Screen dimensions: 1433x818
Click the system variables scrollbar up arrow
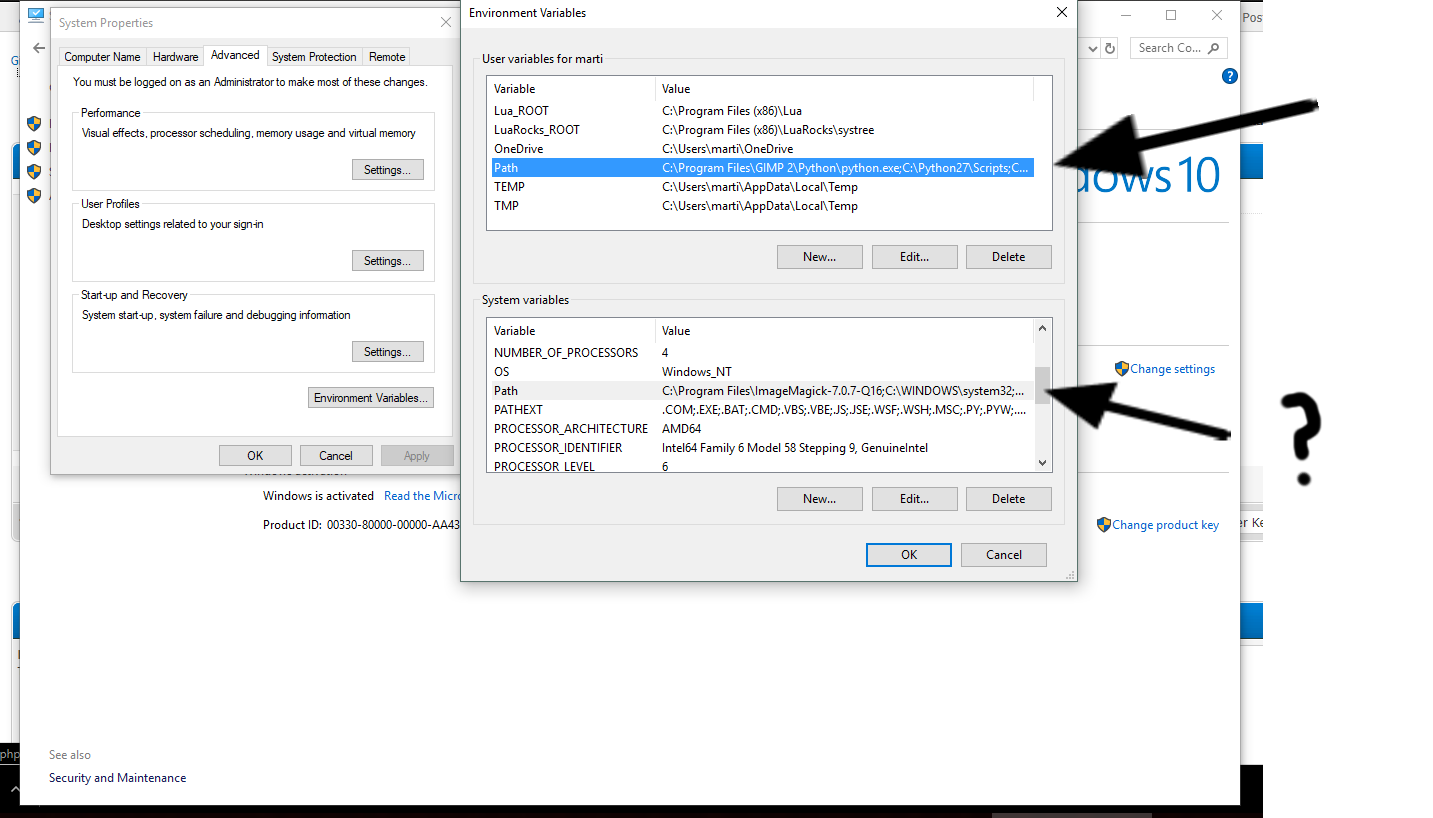pyautogui.click(x=1043, y=328)
